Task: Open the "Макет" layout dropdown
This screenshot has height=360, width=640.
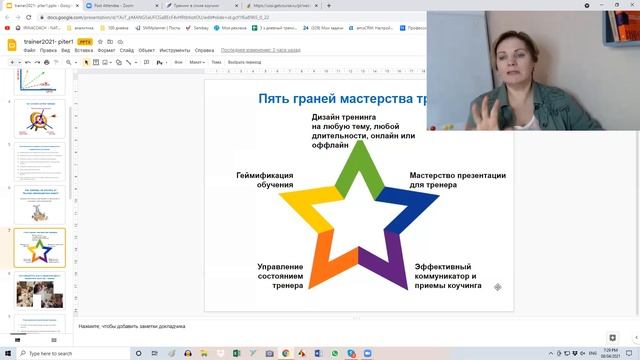Action: 197,62
